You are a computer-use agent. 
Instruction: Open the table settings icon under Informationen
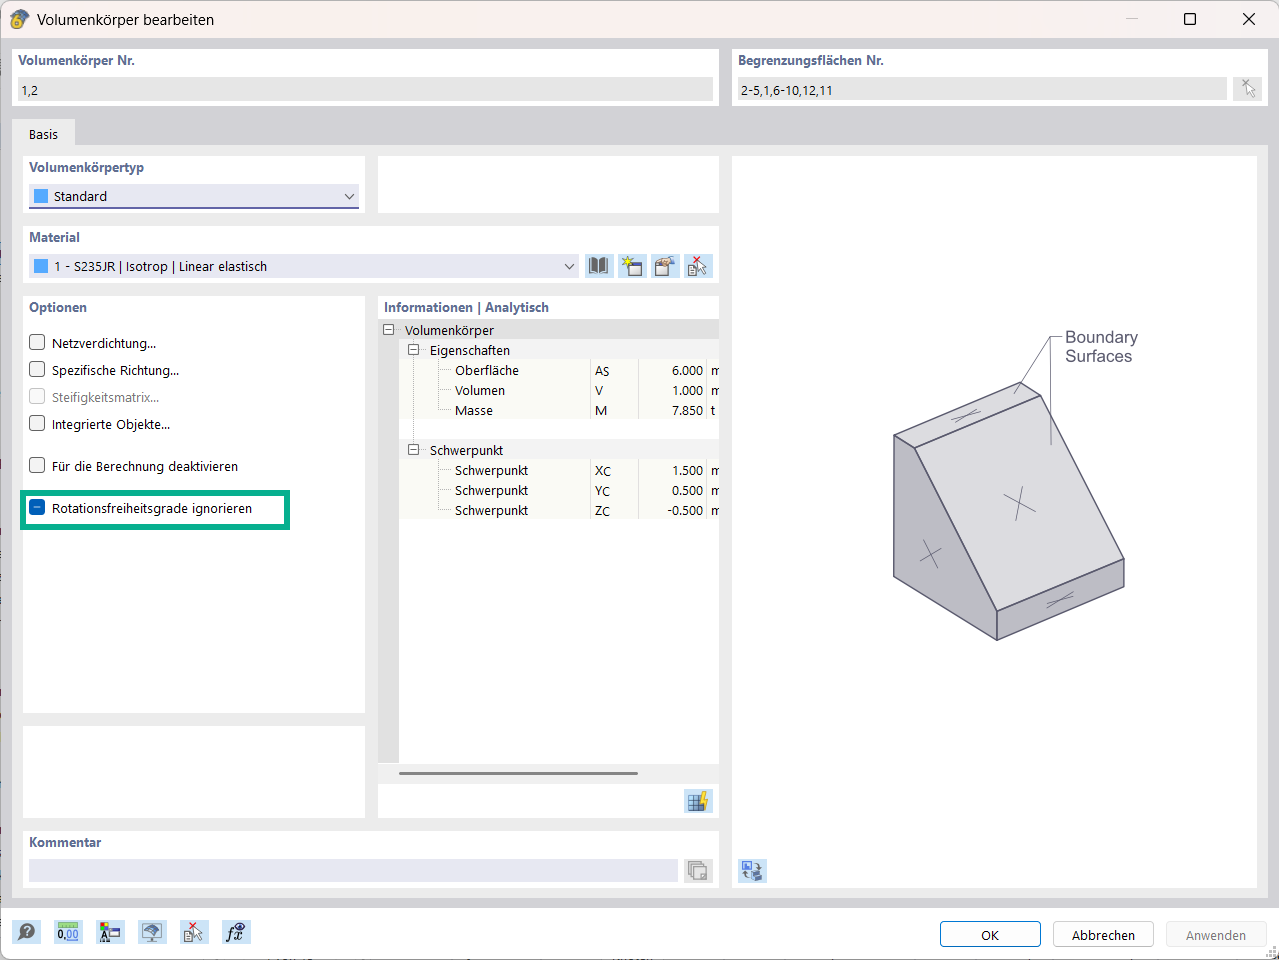click(x=698, y=801)
